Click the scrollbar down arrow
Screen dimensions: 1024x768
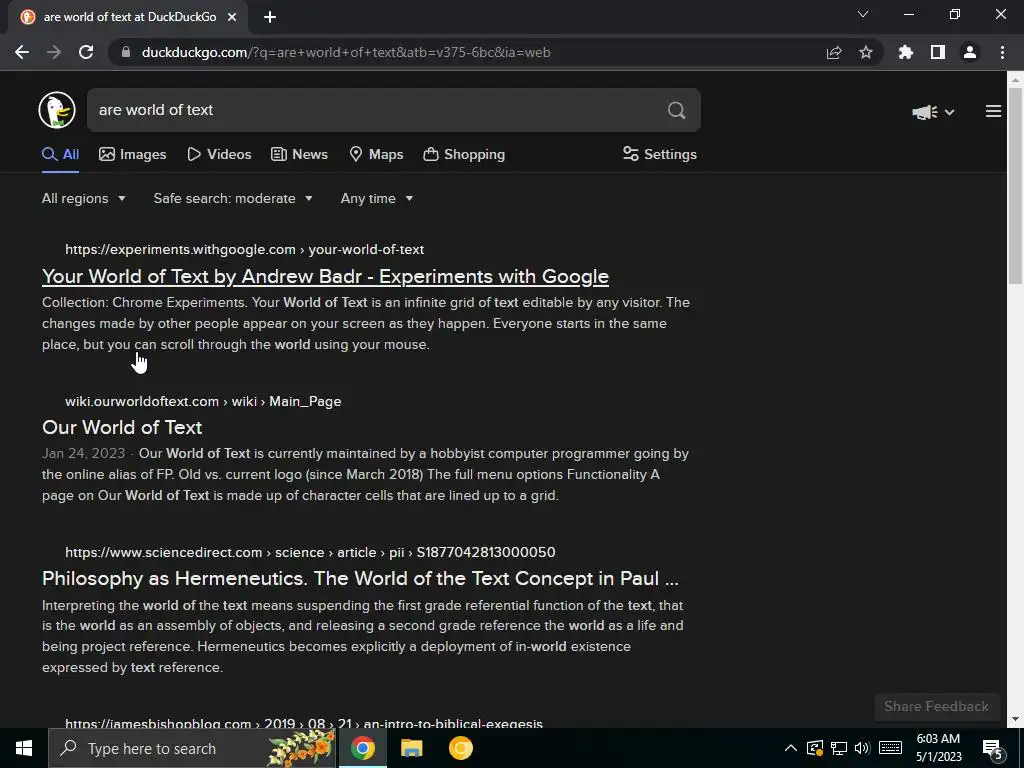tap(1015, 720)
